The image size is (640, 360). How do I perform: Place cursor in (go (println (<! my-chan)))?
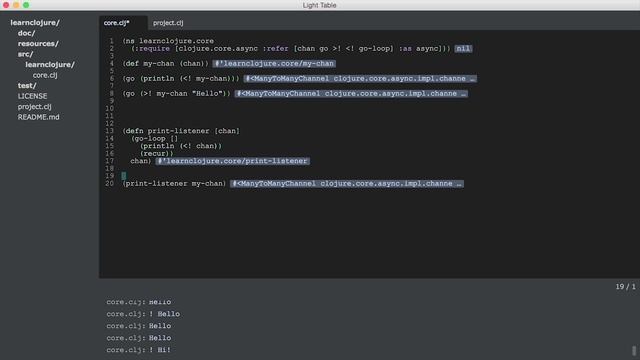point(181,79)
